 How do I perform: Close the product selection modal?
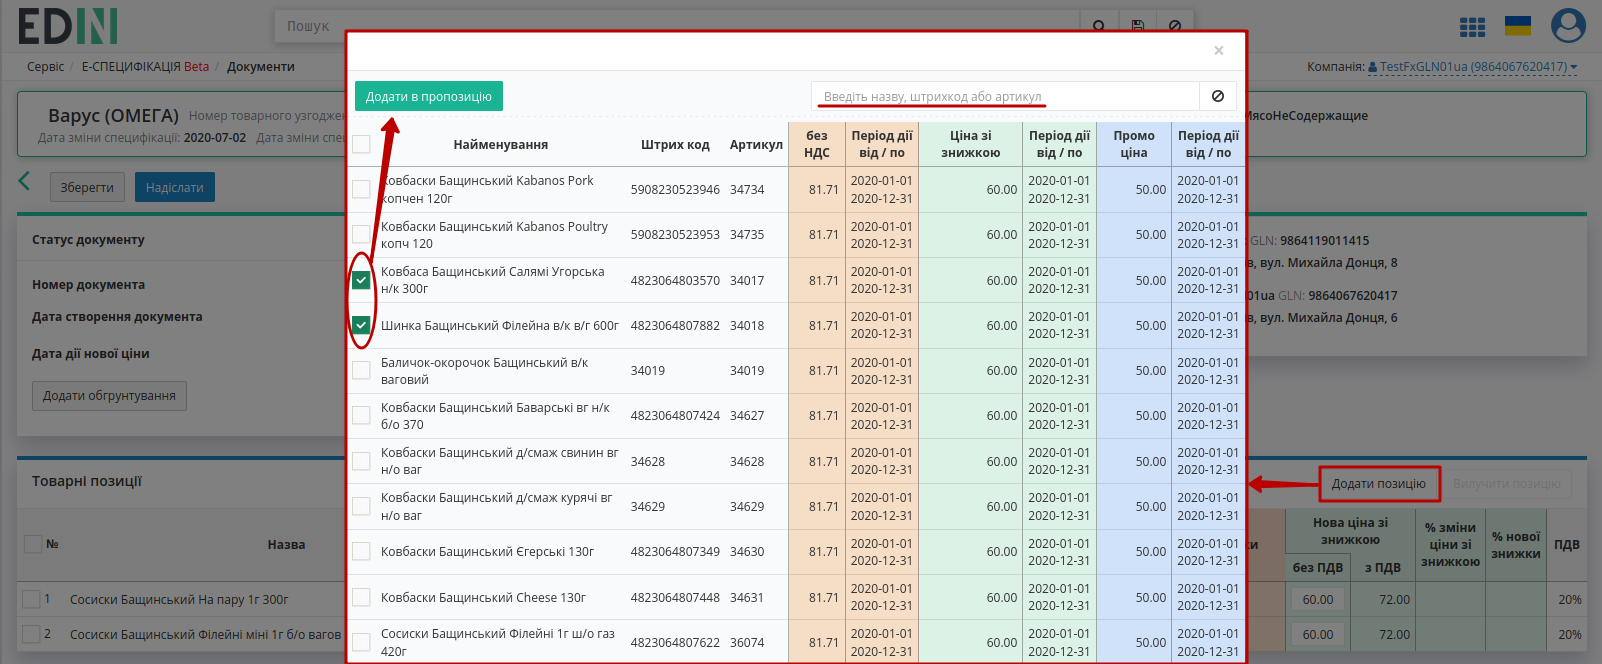coord(1218,50)
